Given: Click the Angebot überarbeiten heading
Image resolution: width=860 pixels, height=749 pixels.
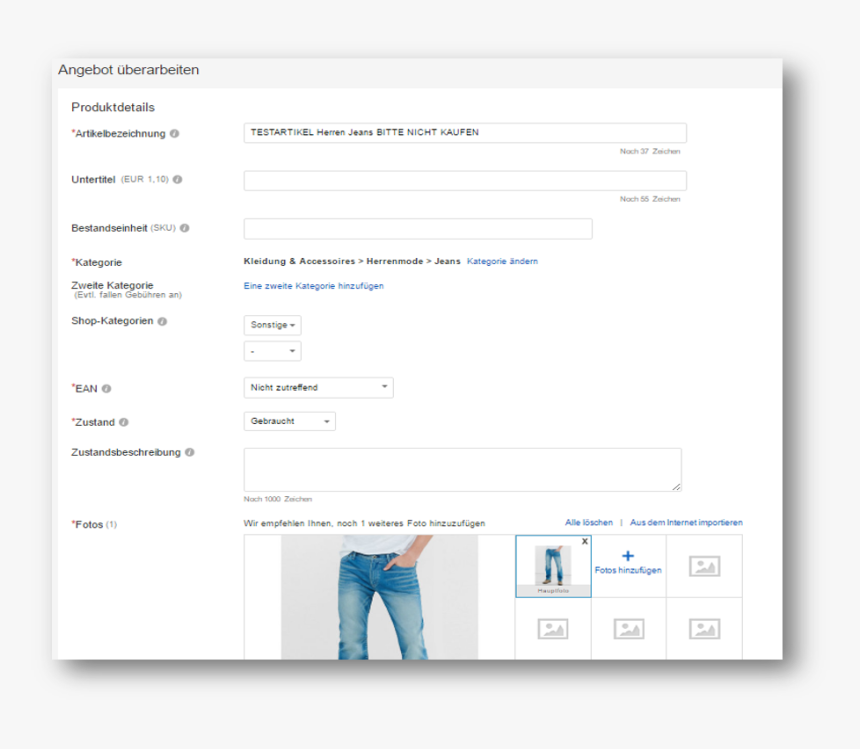Looking at the screenshot, I should [x=129, y=70].
